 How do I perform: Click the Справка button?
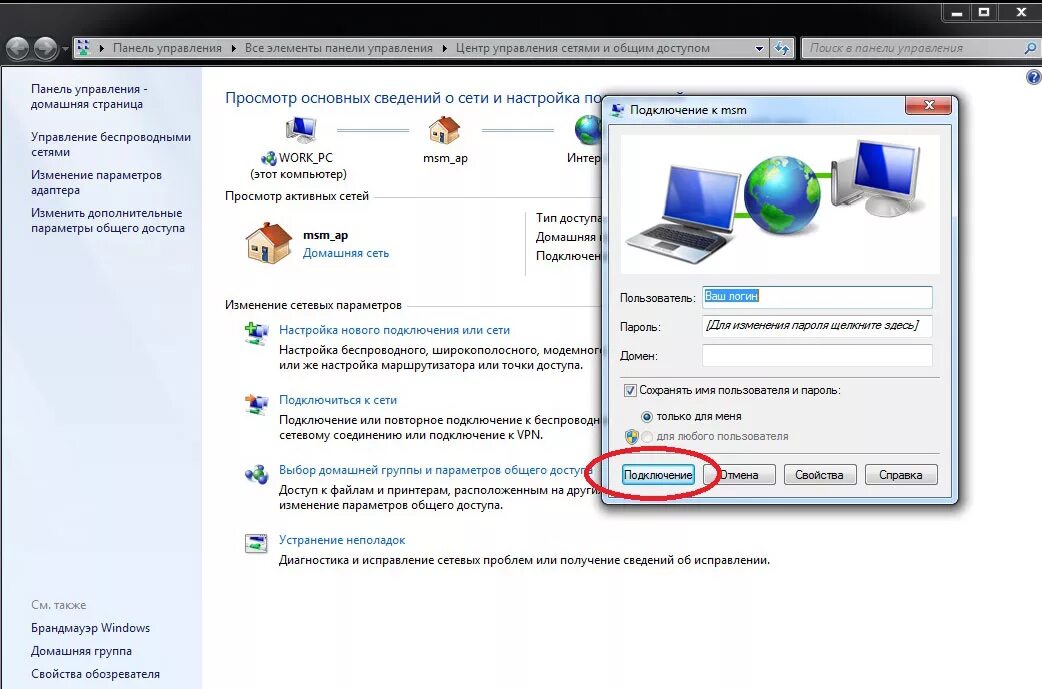click(901, 474)
